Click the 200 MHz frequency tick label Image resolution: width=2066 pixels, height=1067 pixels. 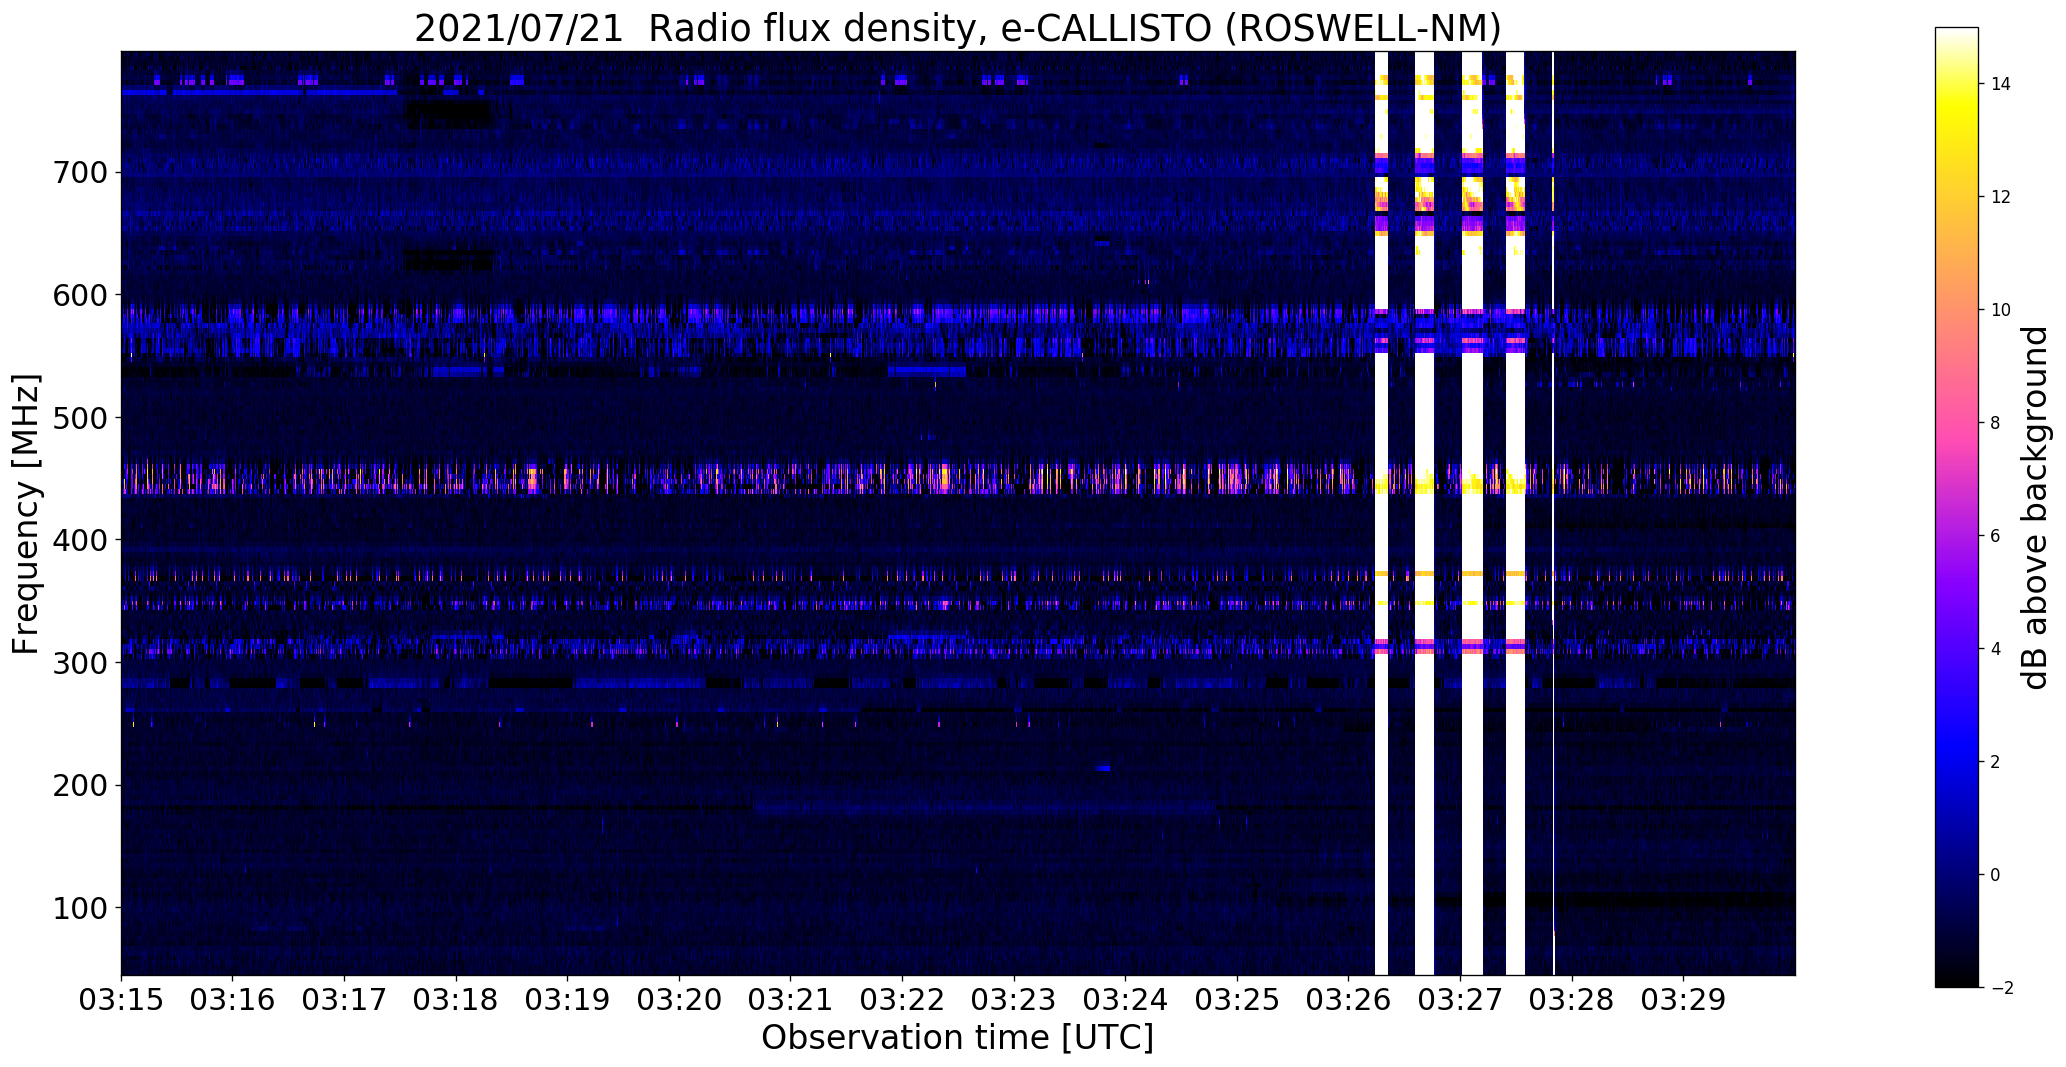click(x=78, y=786)
